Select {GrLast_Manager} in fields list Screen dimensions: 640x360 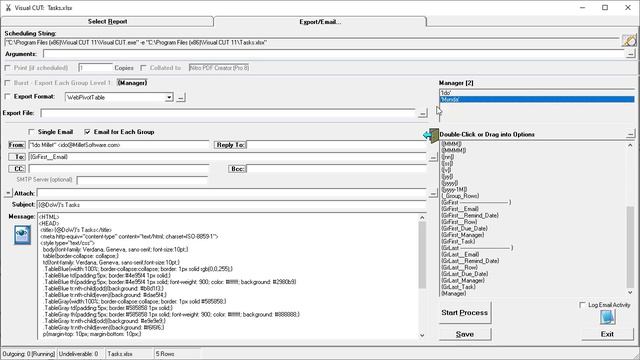tap(463, 280)
